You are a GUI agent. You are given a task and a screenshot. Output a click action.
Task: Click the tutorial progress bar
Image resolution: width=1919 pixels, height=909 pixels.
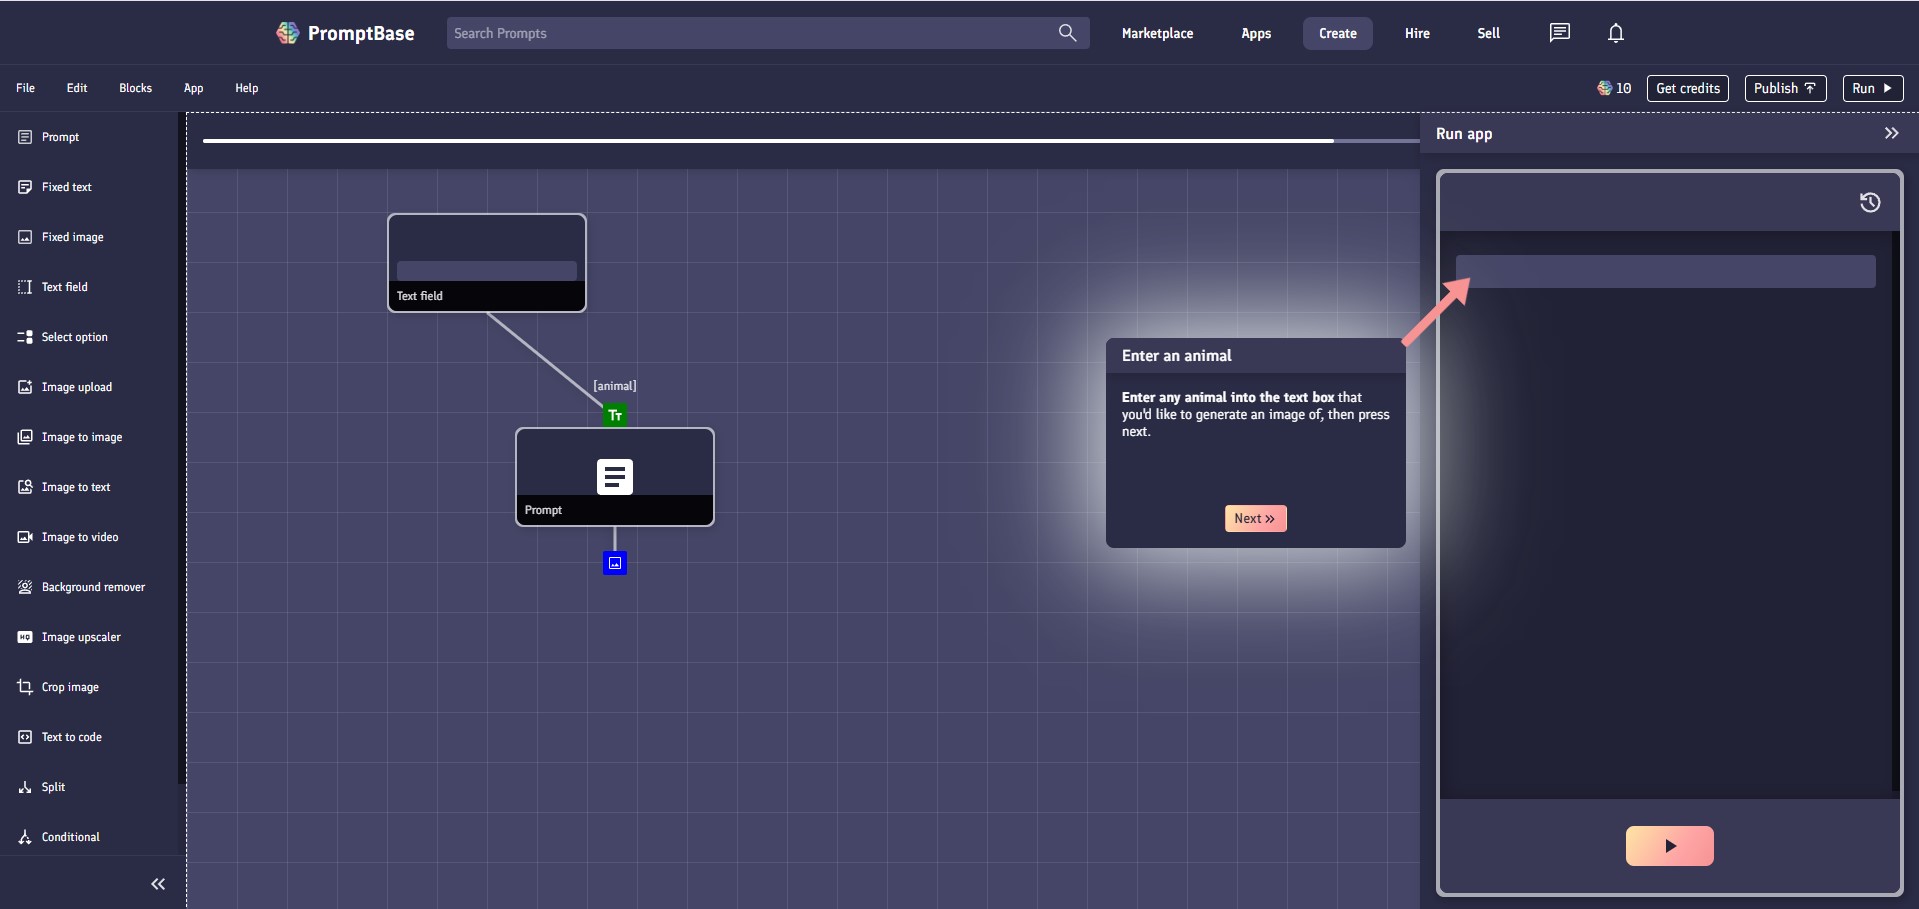point(810,141)
